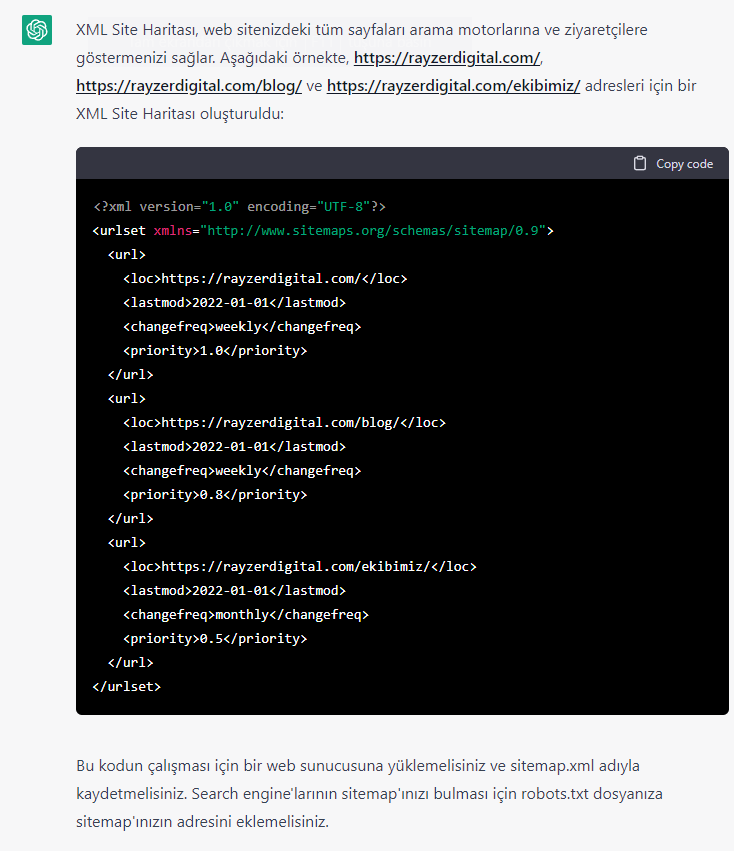Click the XML declaration line with encoding UTF-8
734x851 pixels.
pos(239,207)
